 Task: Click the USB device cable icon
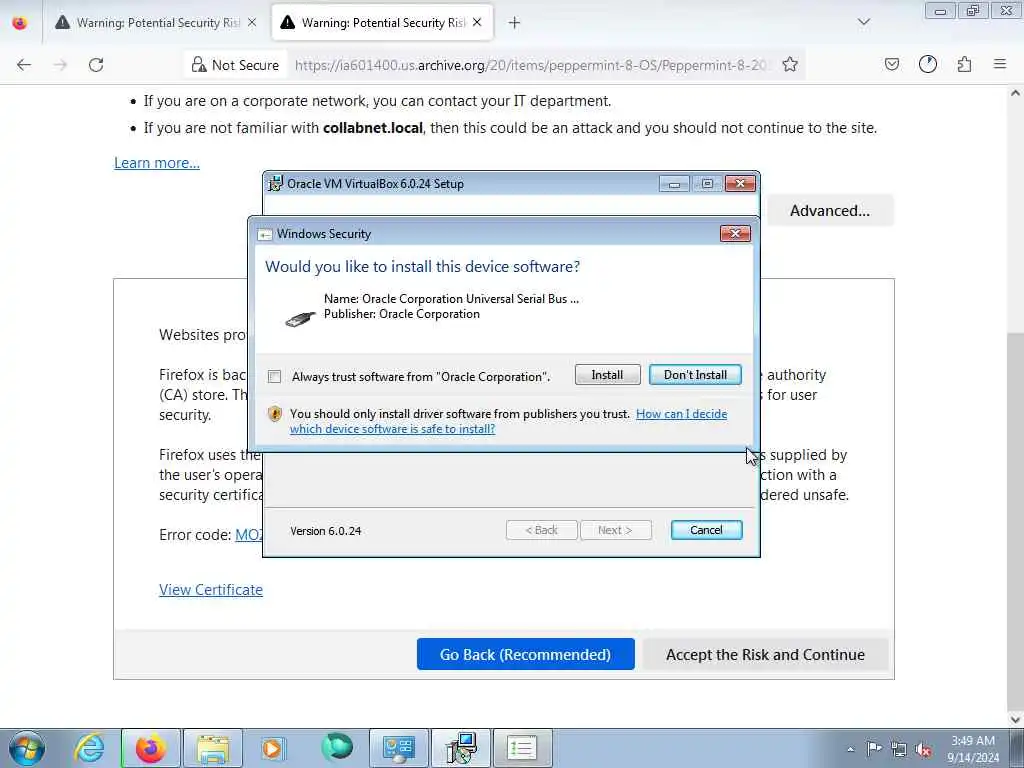pyautogui.click(x=300, y=319)
